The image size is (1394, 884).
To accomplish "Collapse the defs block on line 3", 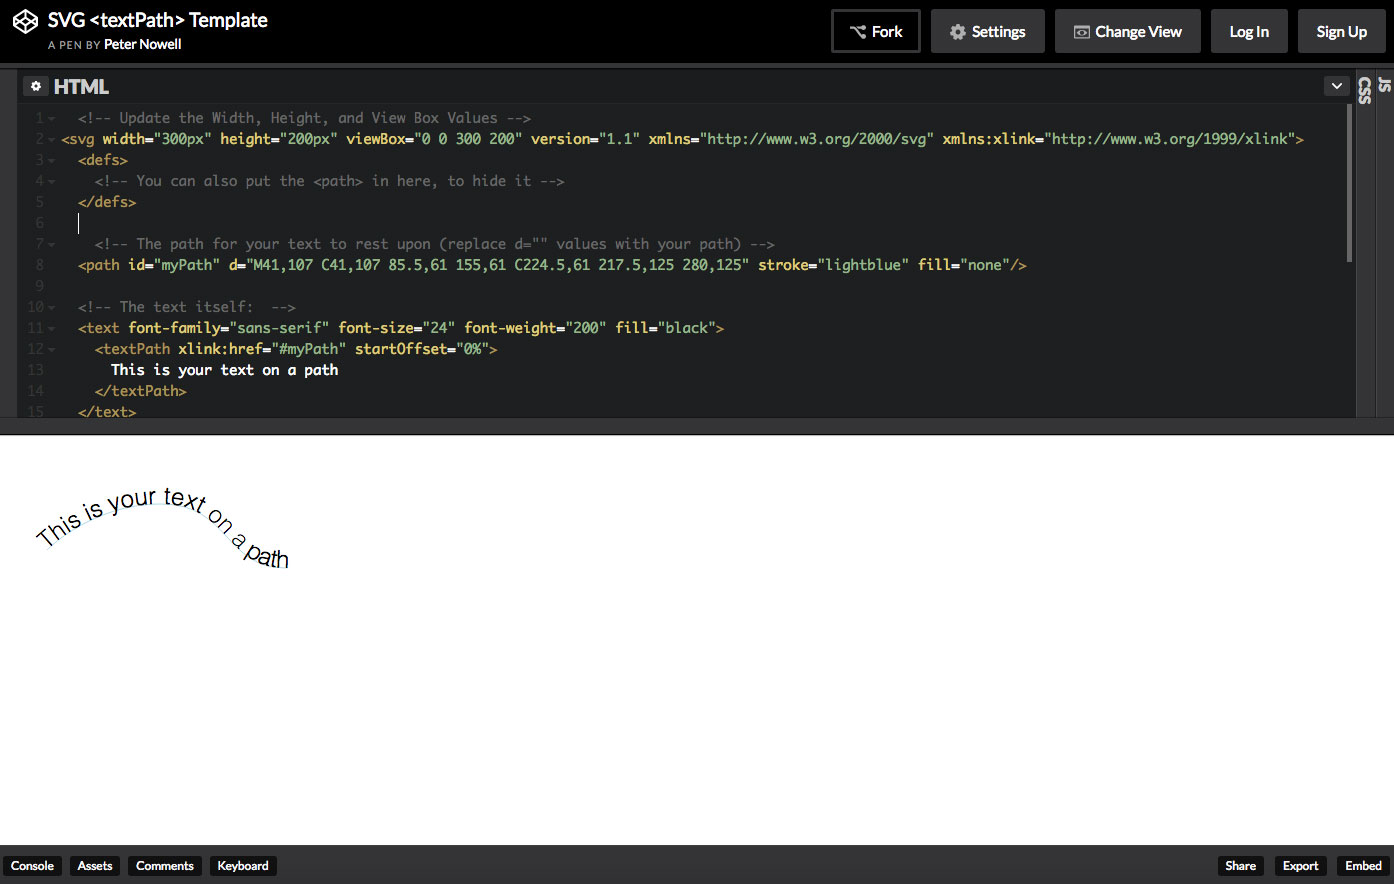I will (52, 160).
